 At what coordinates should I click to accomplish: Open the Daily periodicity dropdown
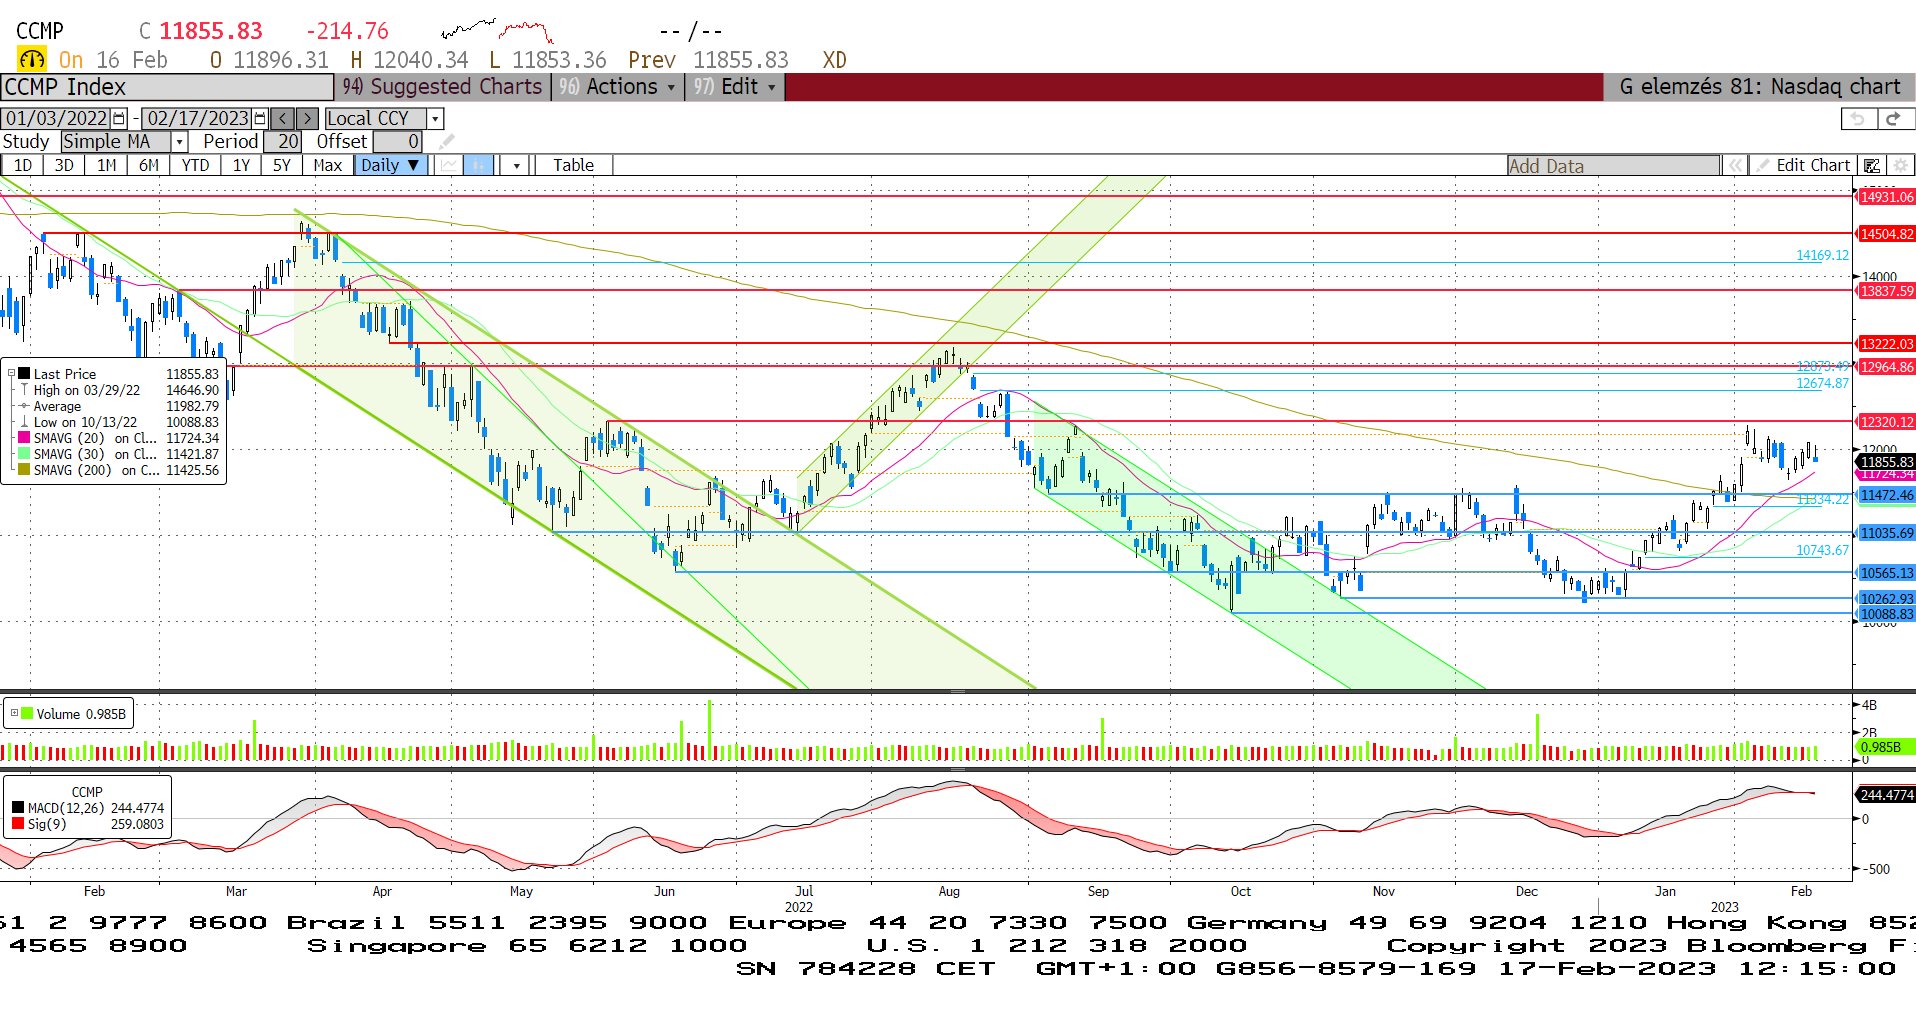point(391,165)
